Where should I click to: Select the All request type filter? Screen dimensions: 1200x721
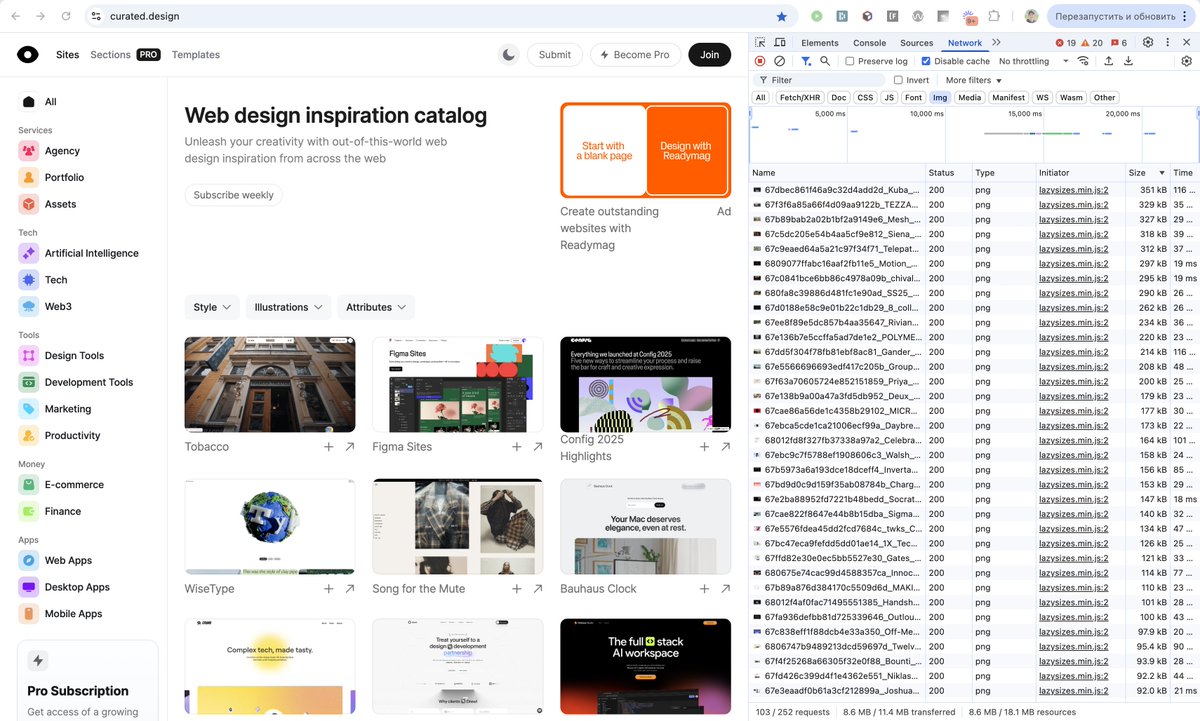(x=761, y=98)
